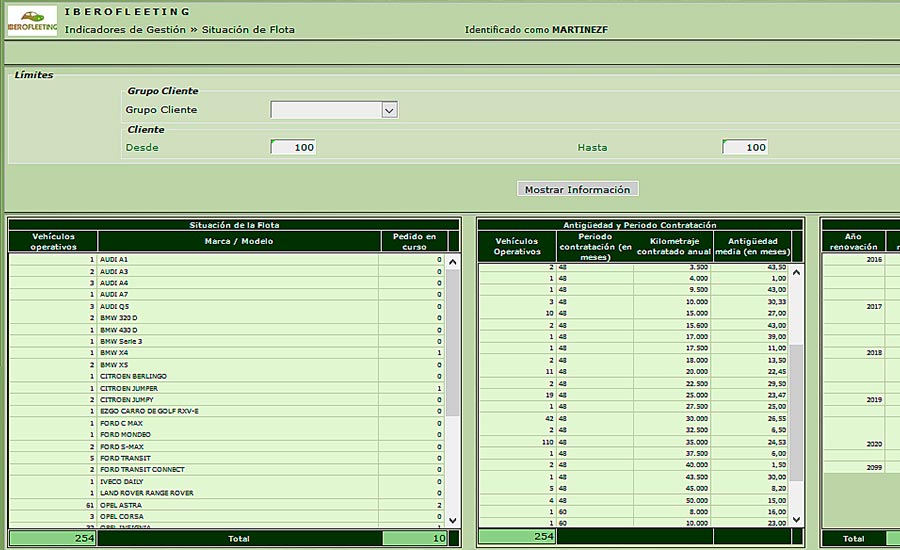Select the OPEL CORSA row
The width and height of the screenshot is (900, 550).
click(x=226, y=517)
